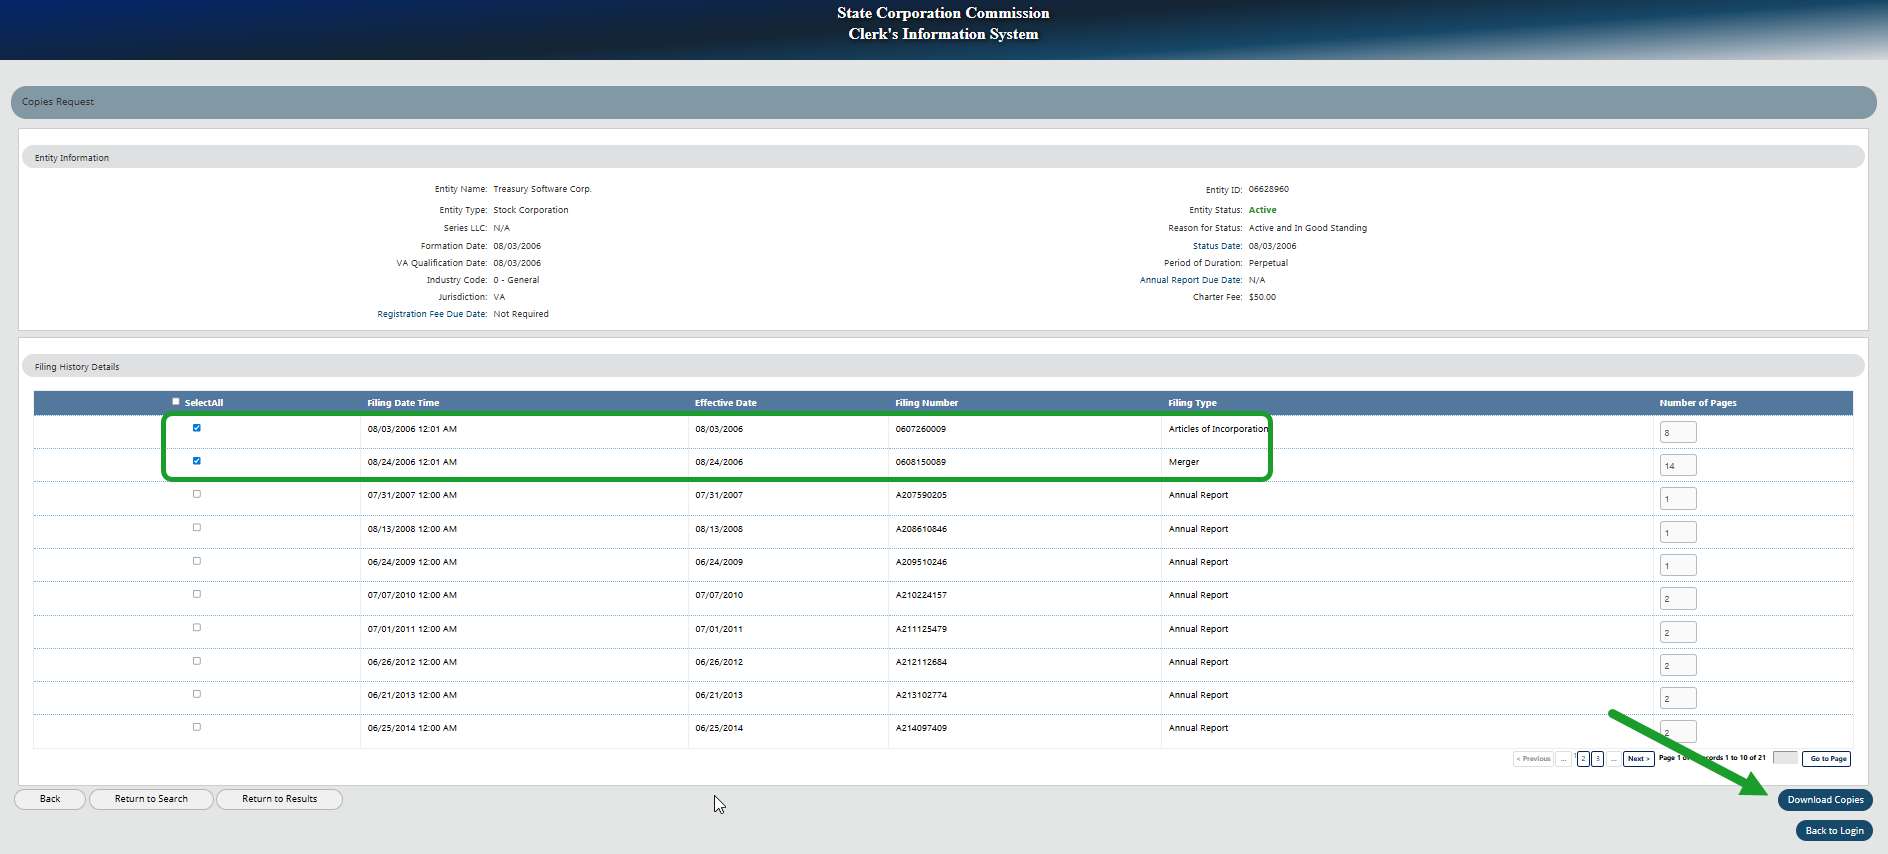Return to Search page
1888x854 pixels.
[x=151, y=799]
